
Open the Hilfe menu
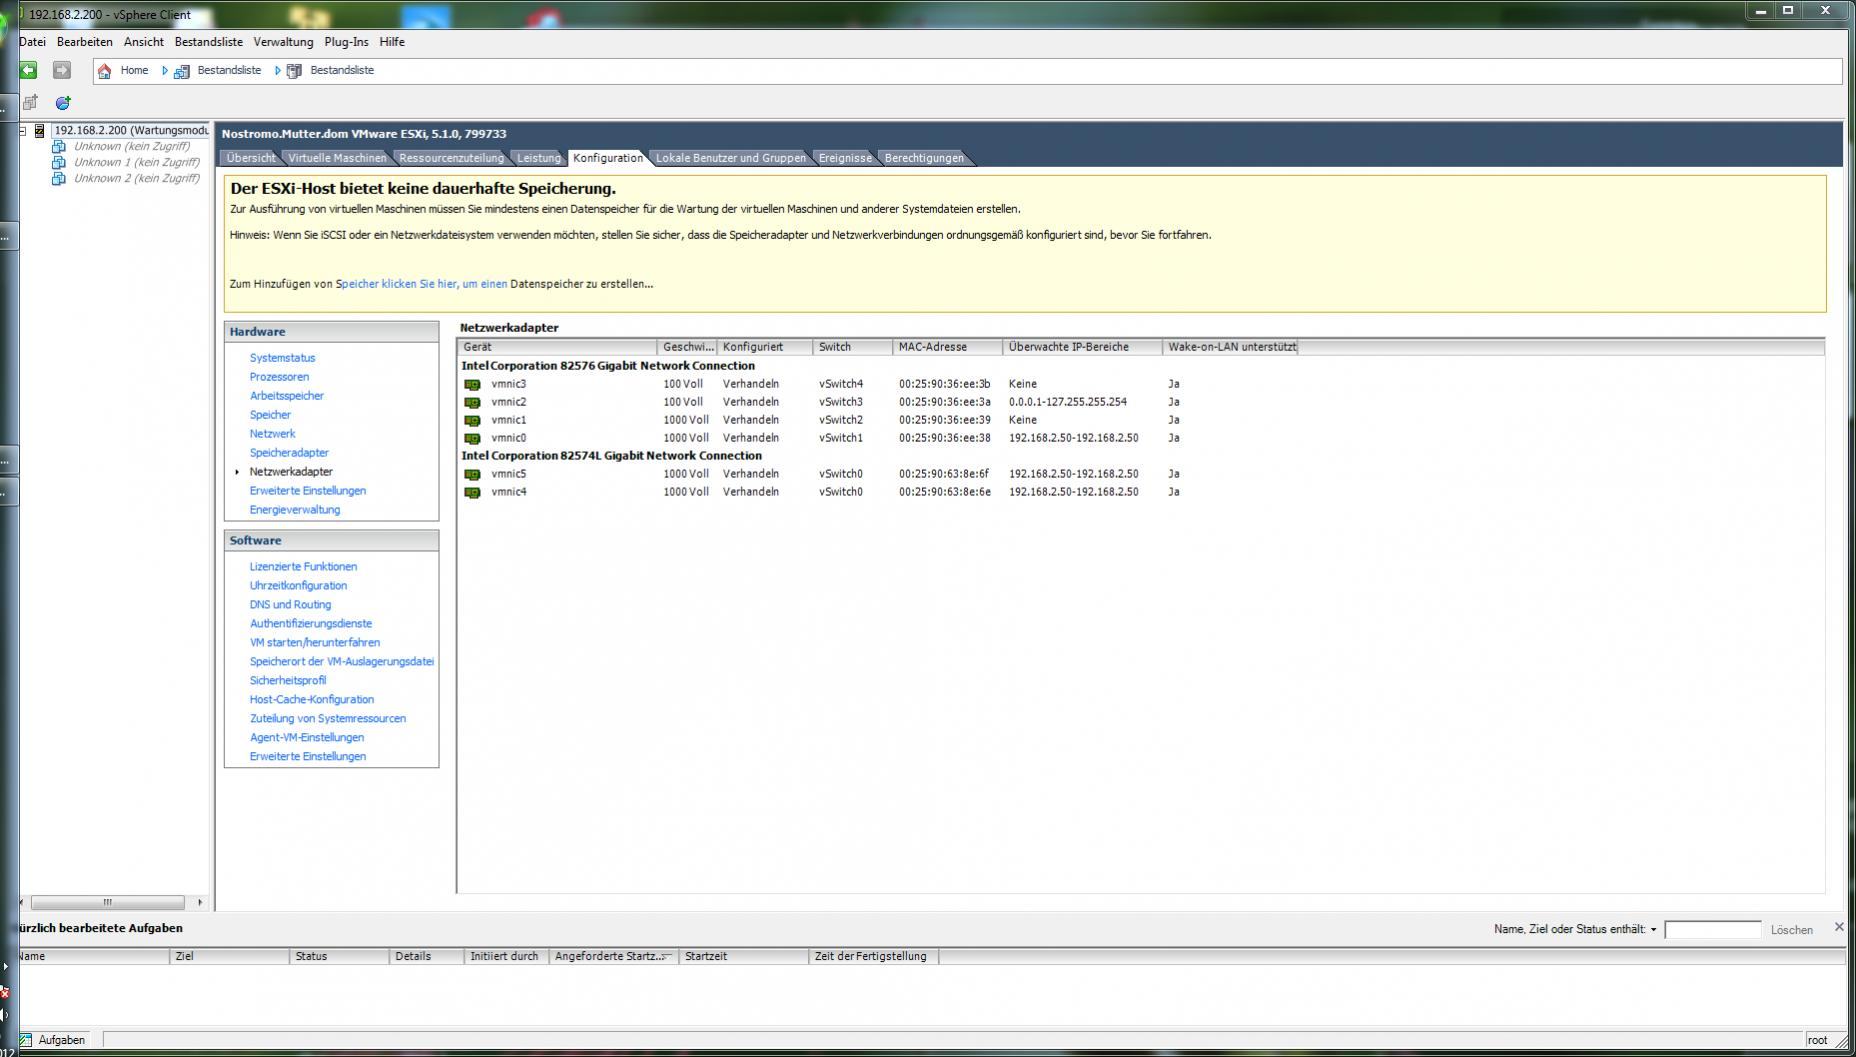tap(392, 42)
